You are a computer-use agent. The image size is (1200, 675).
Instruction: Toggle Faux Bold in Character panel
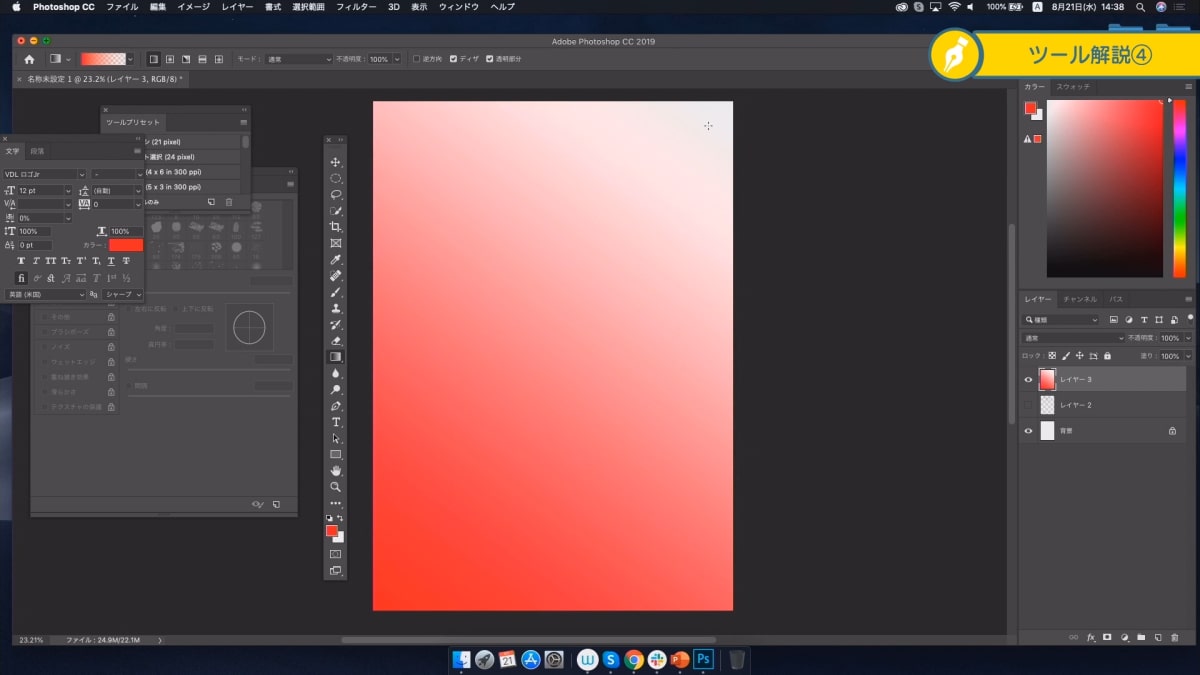[x=21, y=261]
